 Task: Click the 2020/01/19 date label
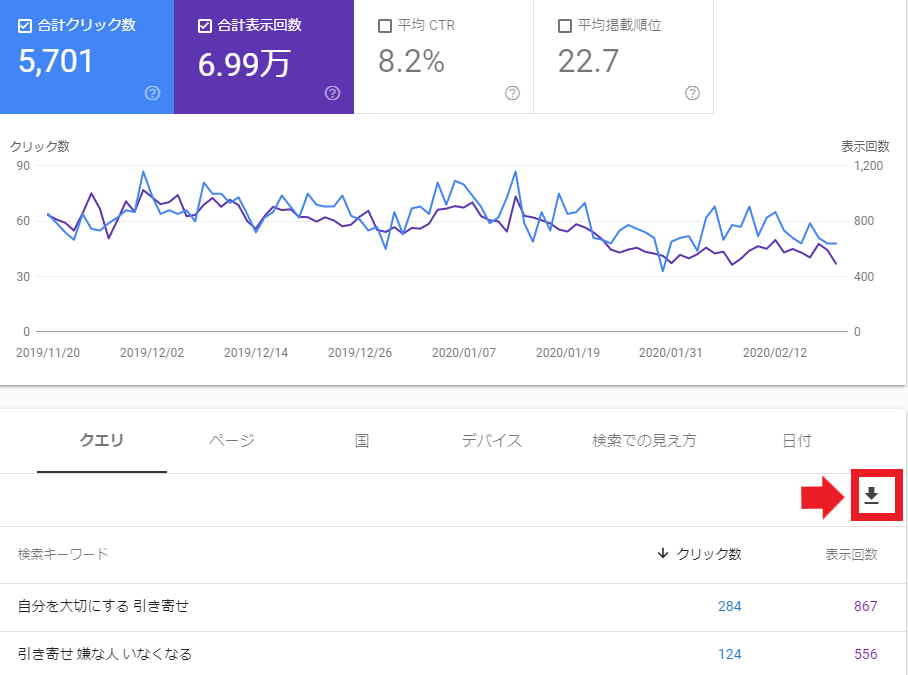pos(568,353)
